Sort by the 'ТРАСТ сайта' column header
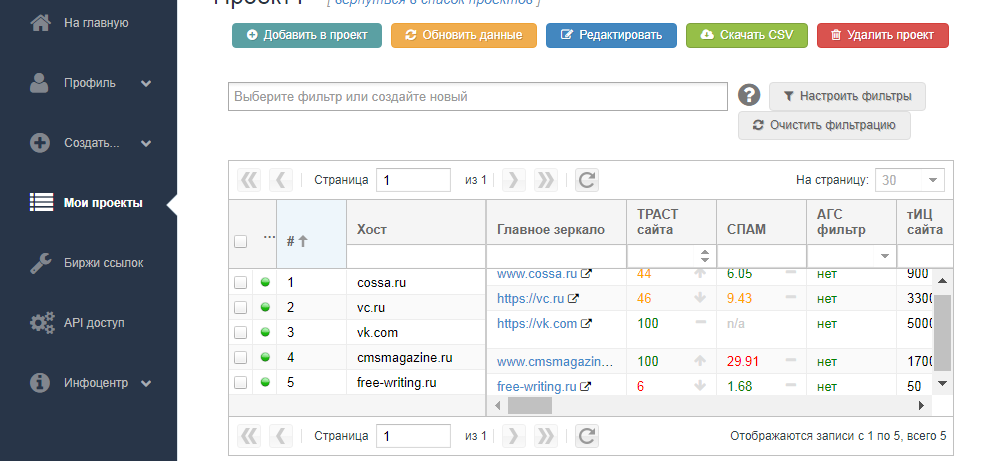 pos(672,222)
